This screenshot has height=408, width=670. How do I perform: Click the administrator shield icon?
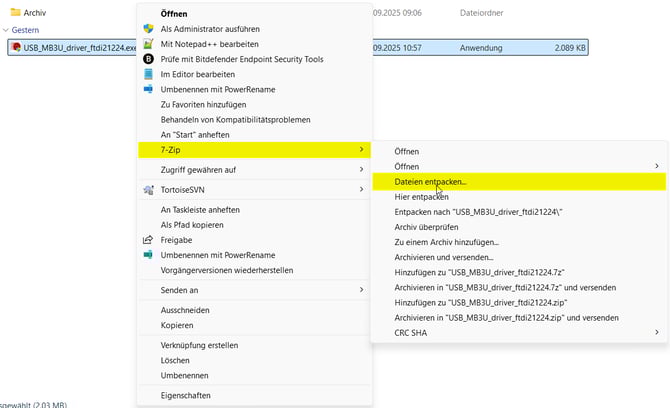point(148,29)
